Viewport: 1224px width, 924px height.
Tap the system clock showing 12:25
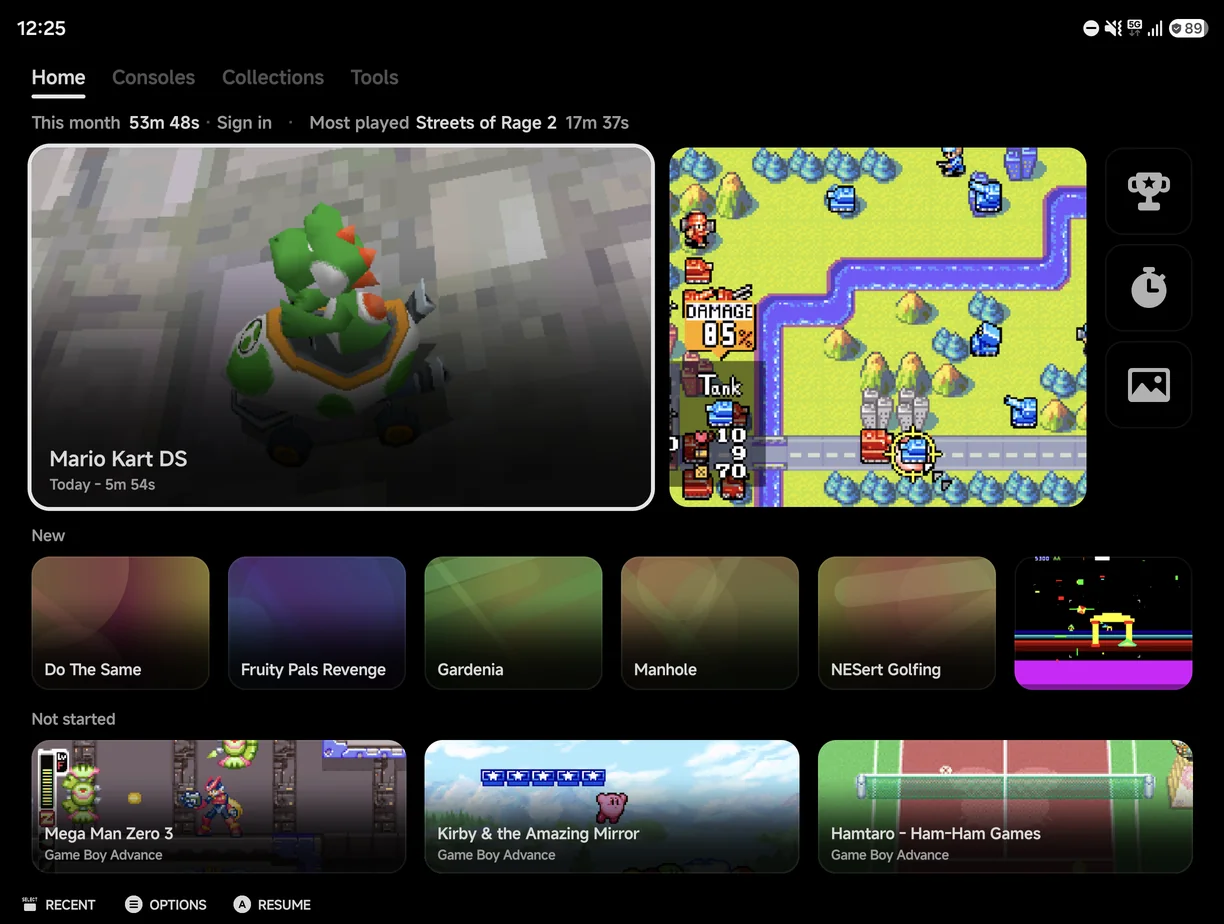coord(41,29)
